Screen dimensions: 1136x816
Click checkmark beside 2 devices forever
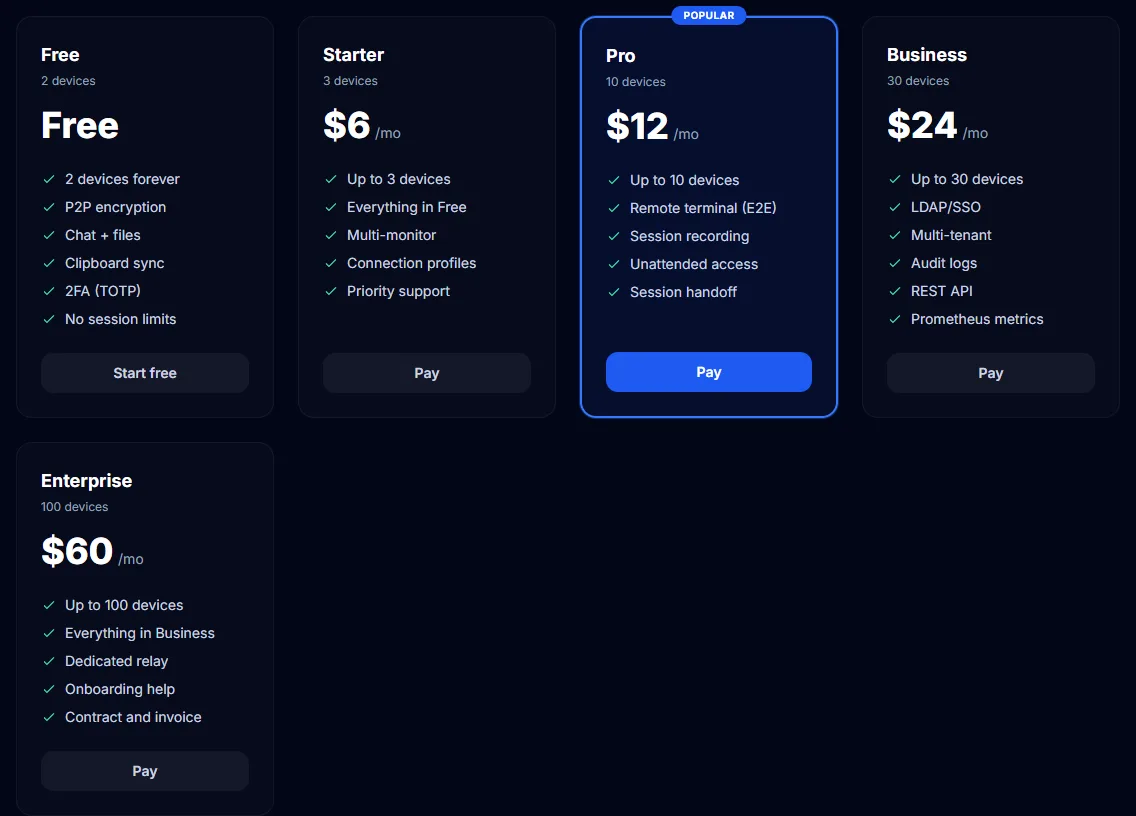[49, 179]
